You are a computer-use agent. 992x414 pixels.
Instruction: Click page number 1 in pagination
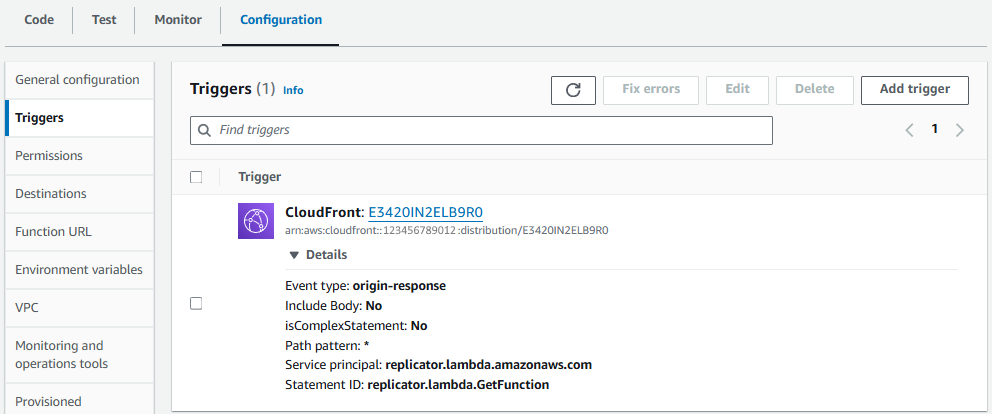[x=934, y=129]
